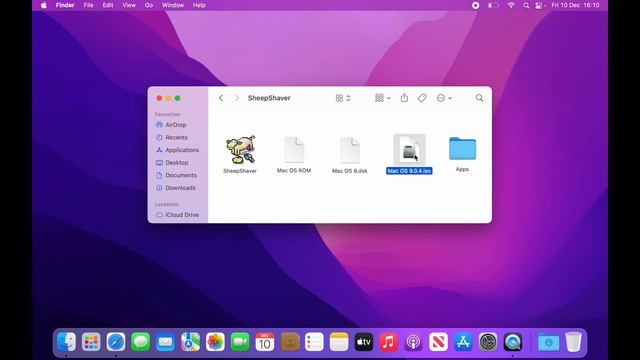Select the Apps folder
The width and height of the screenshot is (640, 360).
point(462,148)
